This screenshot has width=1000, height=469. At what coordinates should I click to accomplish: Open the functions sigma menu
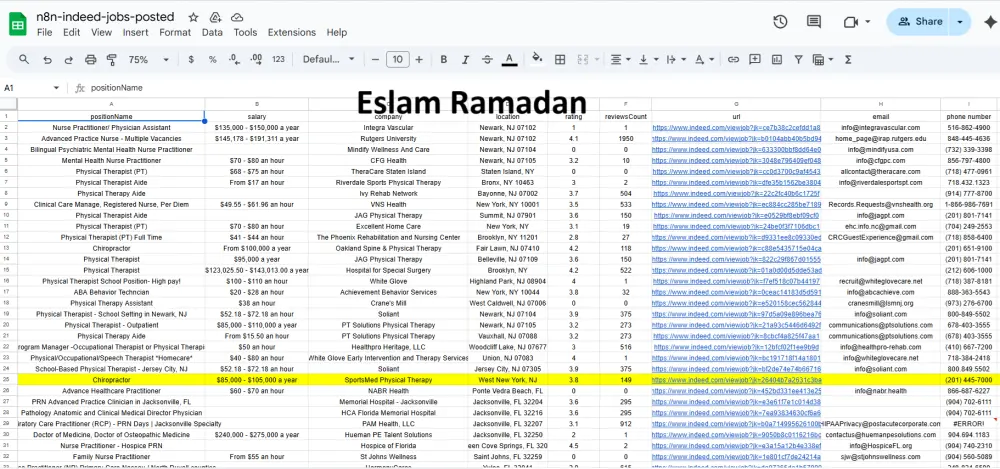pos(848,59)
